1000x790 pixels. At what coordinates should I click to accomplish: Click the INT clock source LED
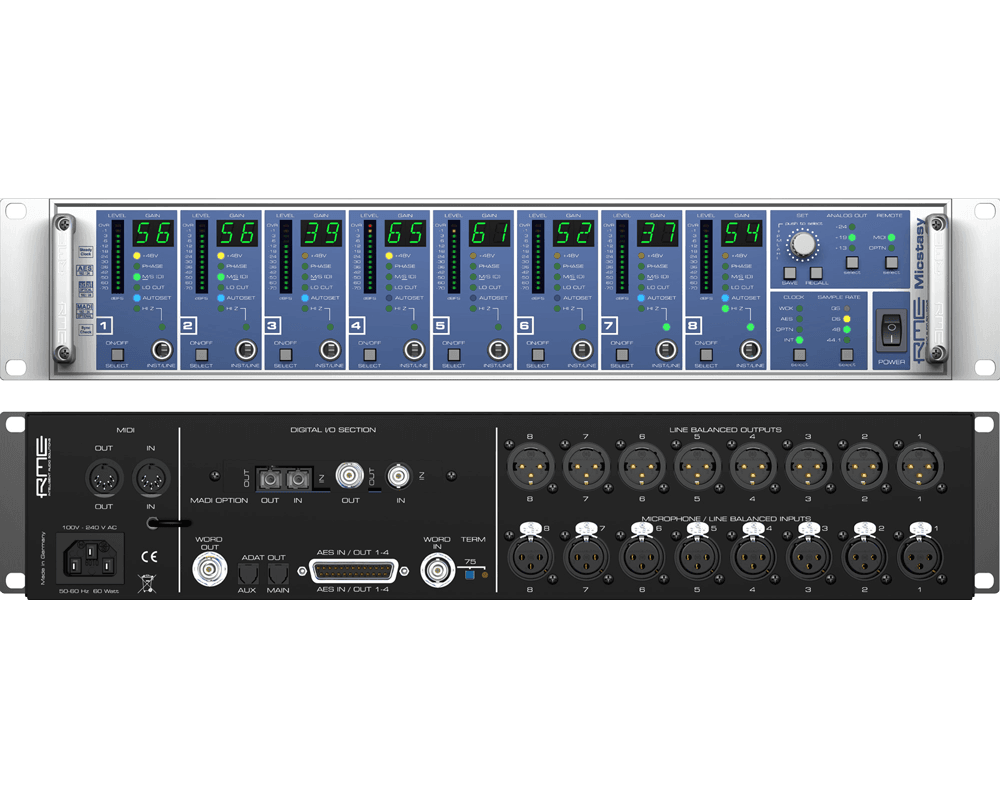(x=799, y=339)
